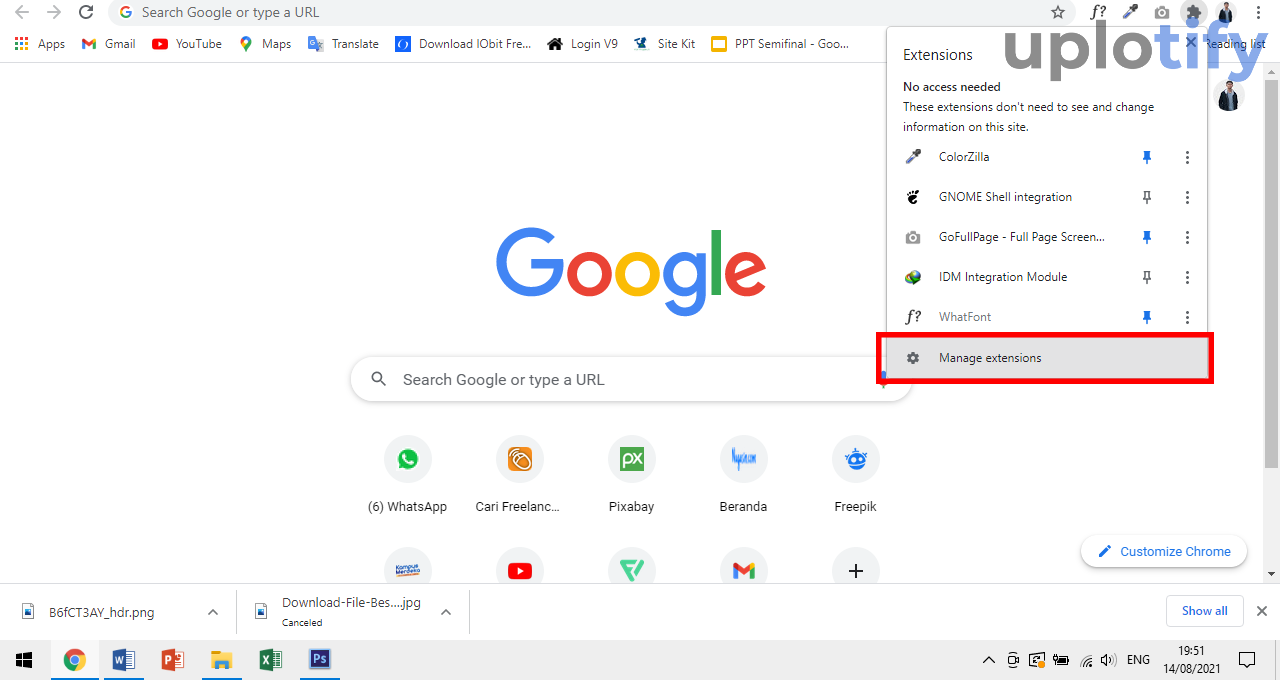The height and width of the screenshot is (680, 1280).
Task: Open the Site Kit bookmark
Action: (x=665, y=44)
